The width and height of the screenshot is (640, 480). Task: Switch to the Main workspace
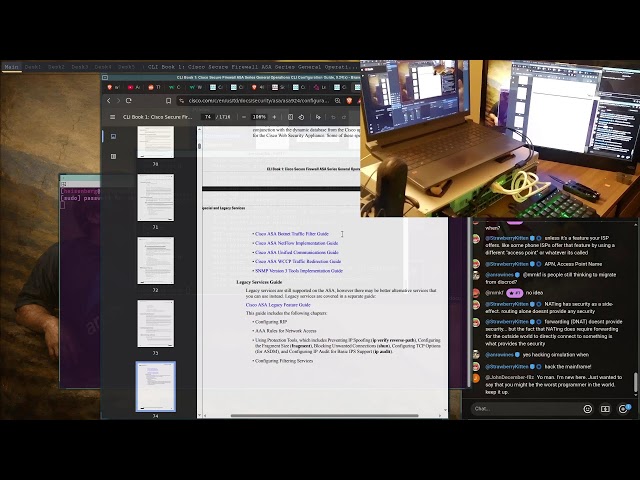pyautogui.click(x=11, y=67)
